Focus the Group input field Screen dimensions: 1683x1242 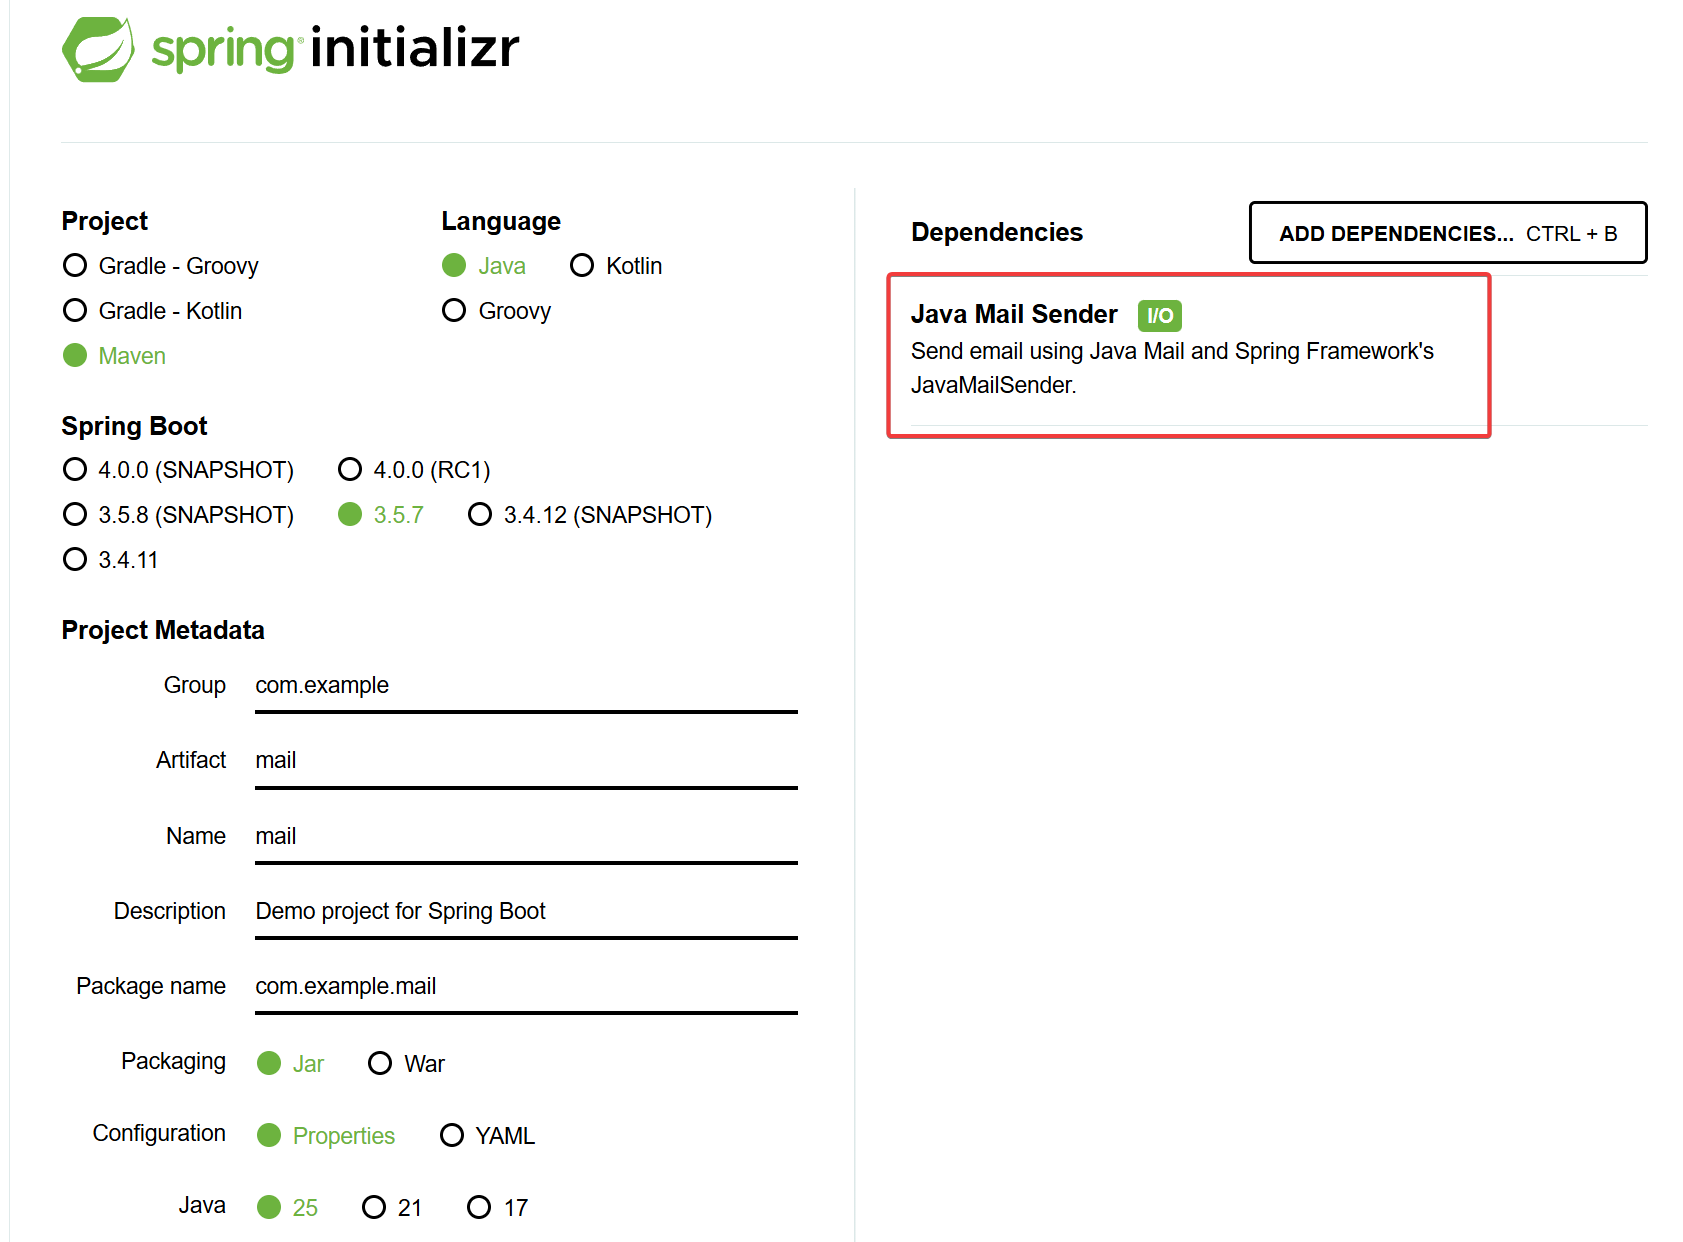click(525, 686)
